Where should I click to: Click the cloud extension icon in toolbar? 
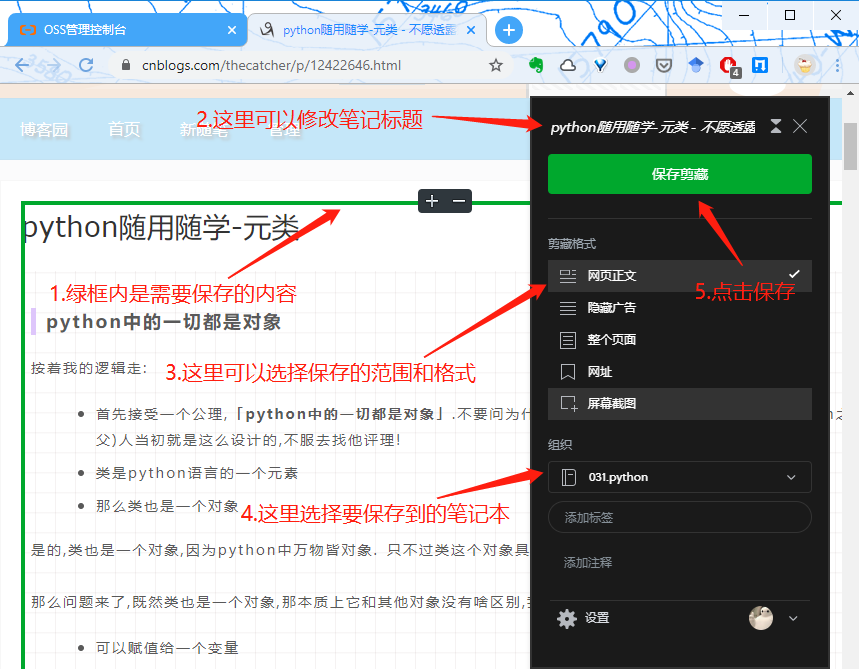tap(568, 66)
